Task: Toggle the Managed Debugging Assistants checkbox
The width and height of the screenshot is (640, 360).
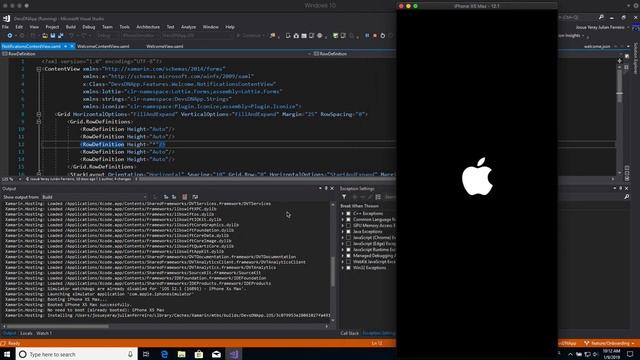Action: 348,256
